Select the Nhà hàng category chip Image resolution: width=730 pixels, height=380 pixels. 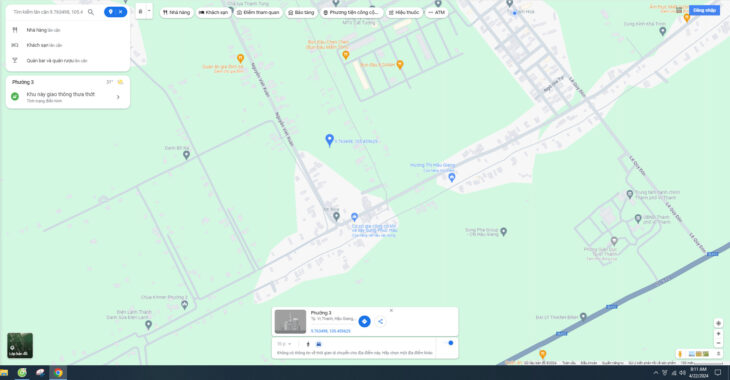[x=176, y=13]
